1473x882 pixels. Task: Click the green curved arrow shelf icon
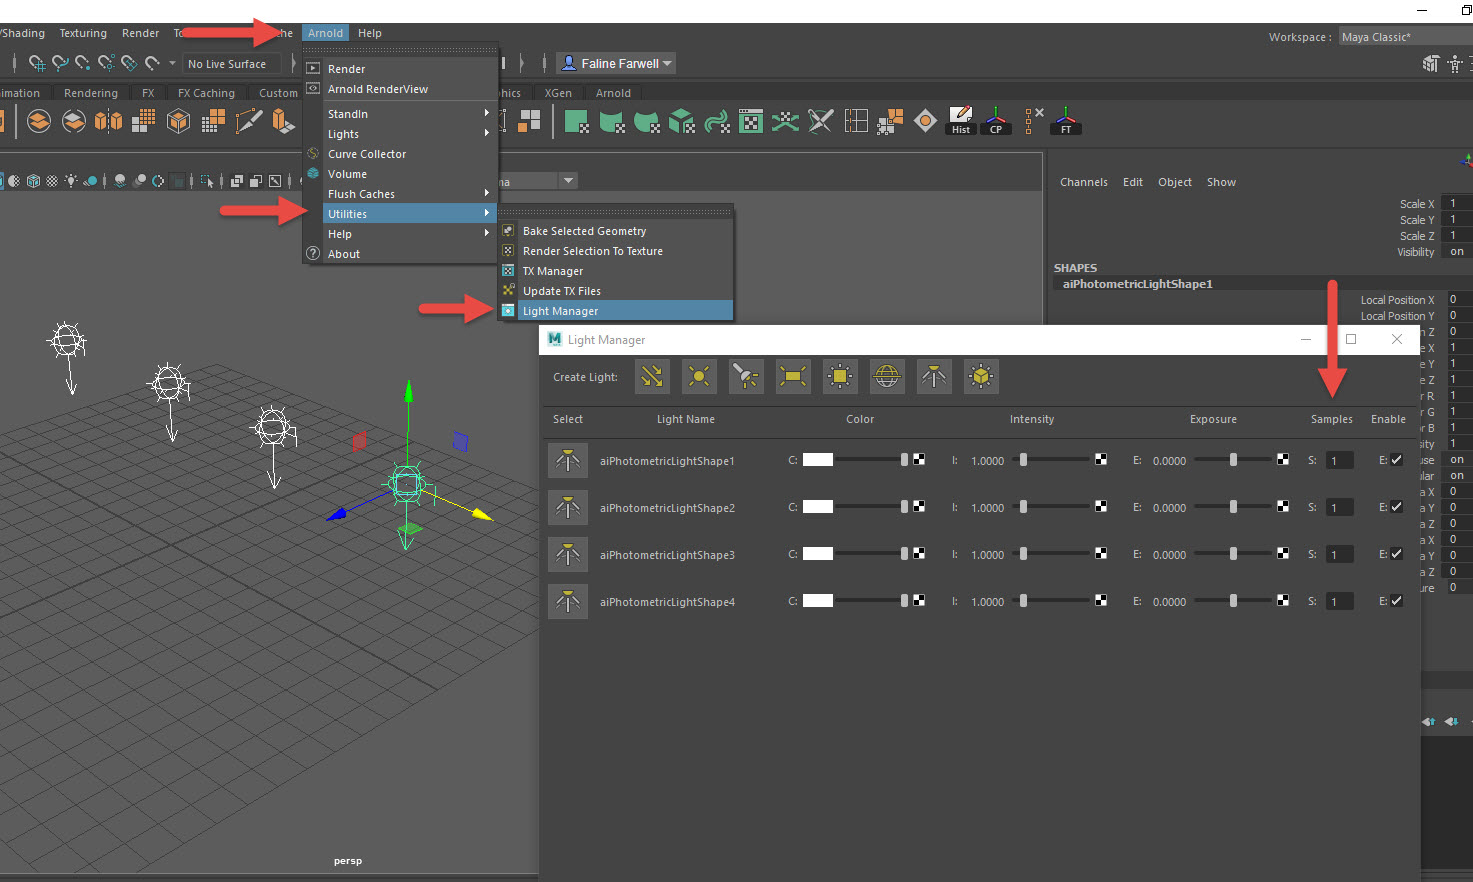tap(717, 122)
